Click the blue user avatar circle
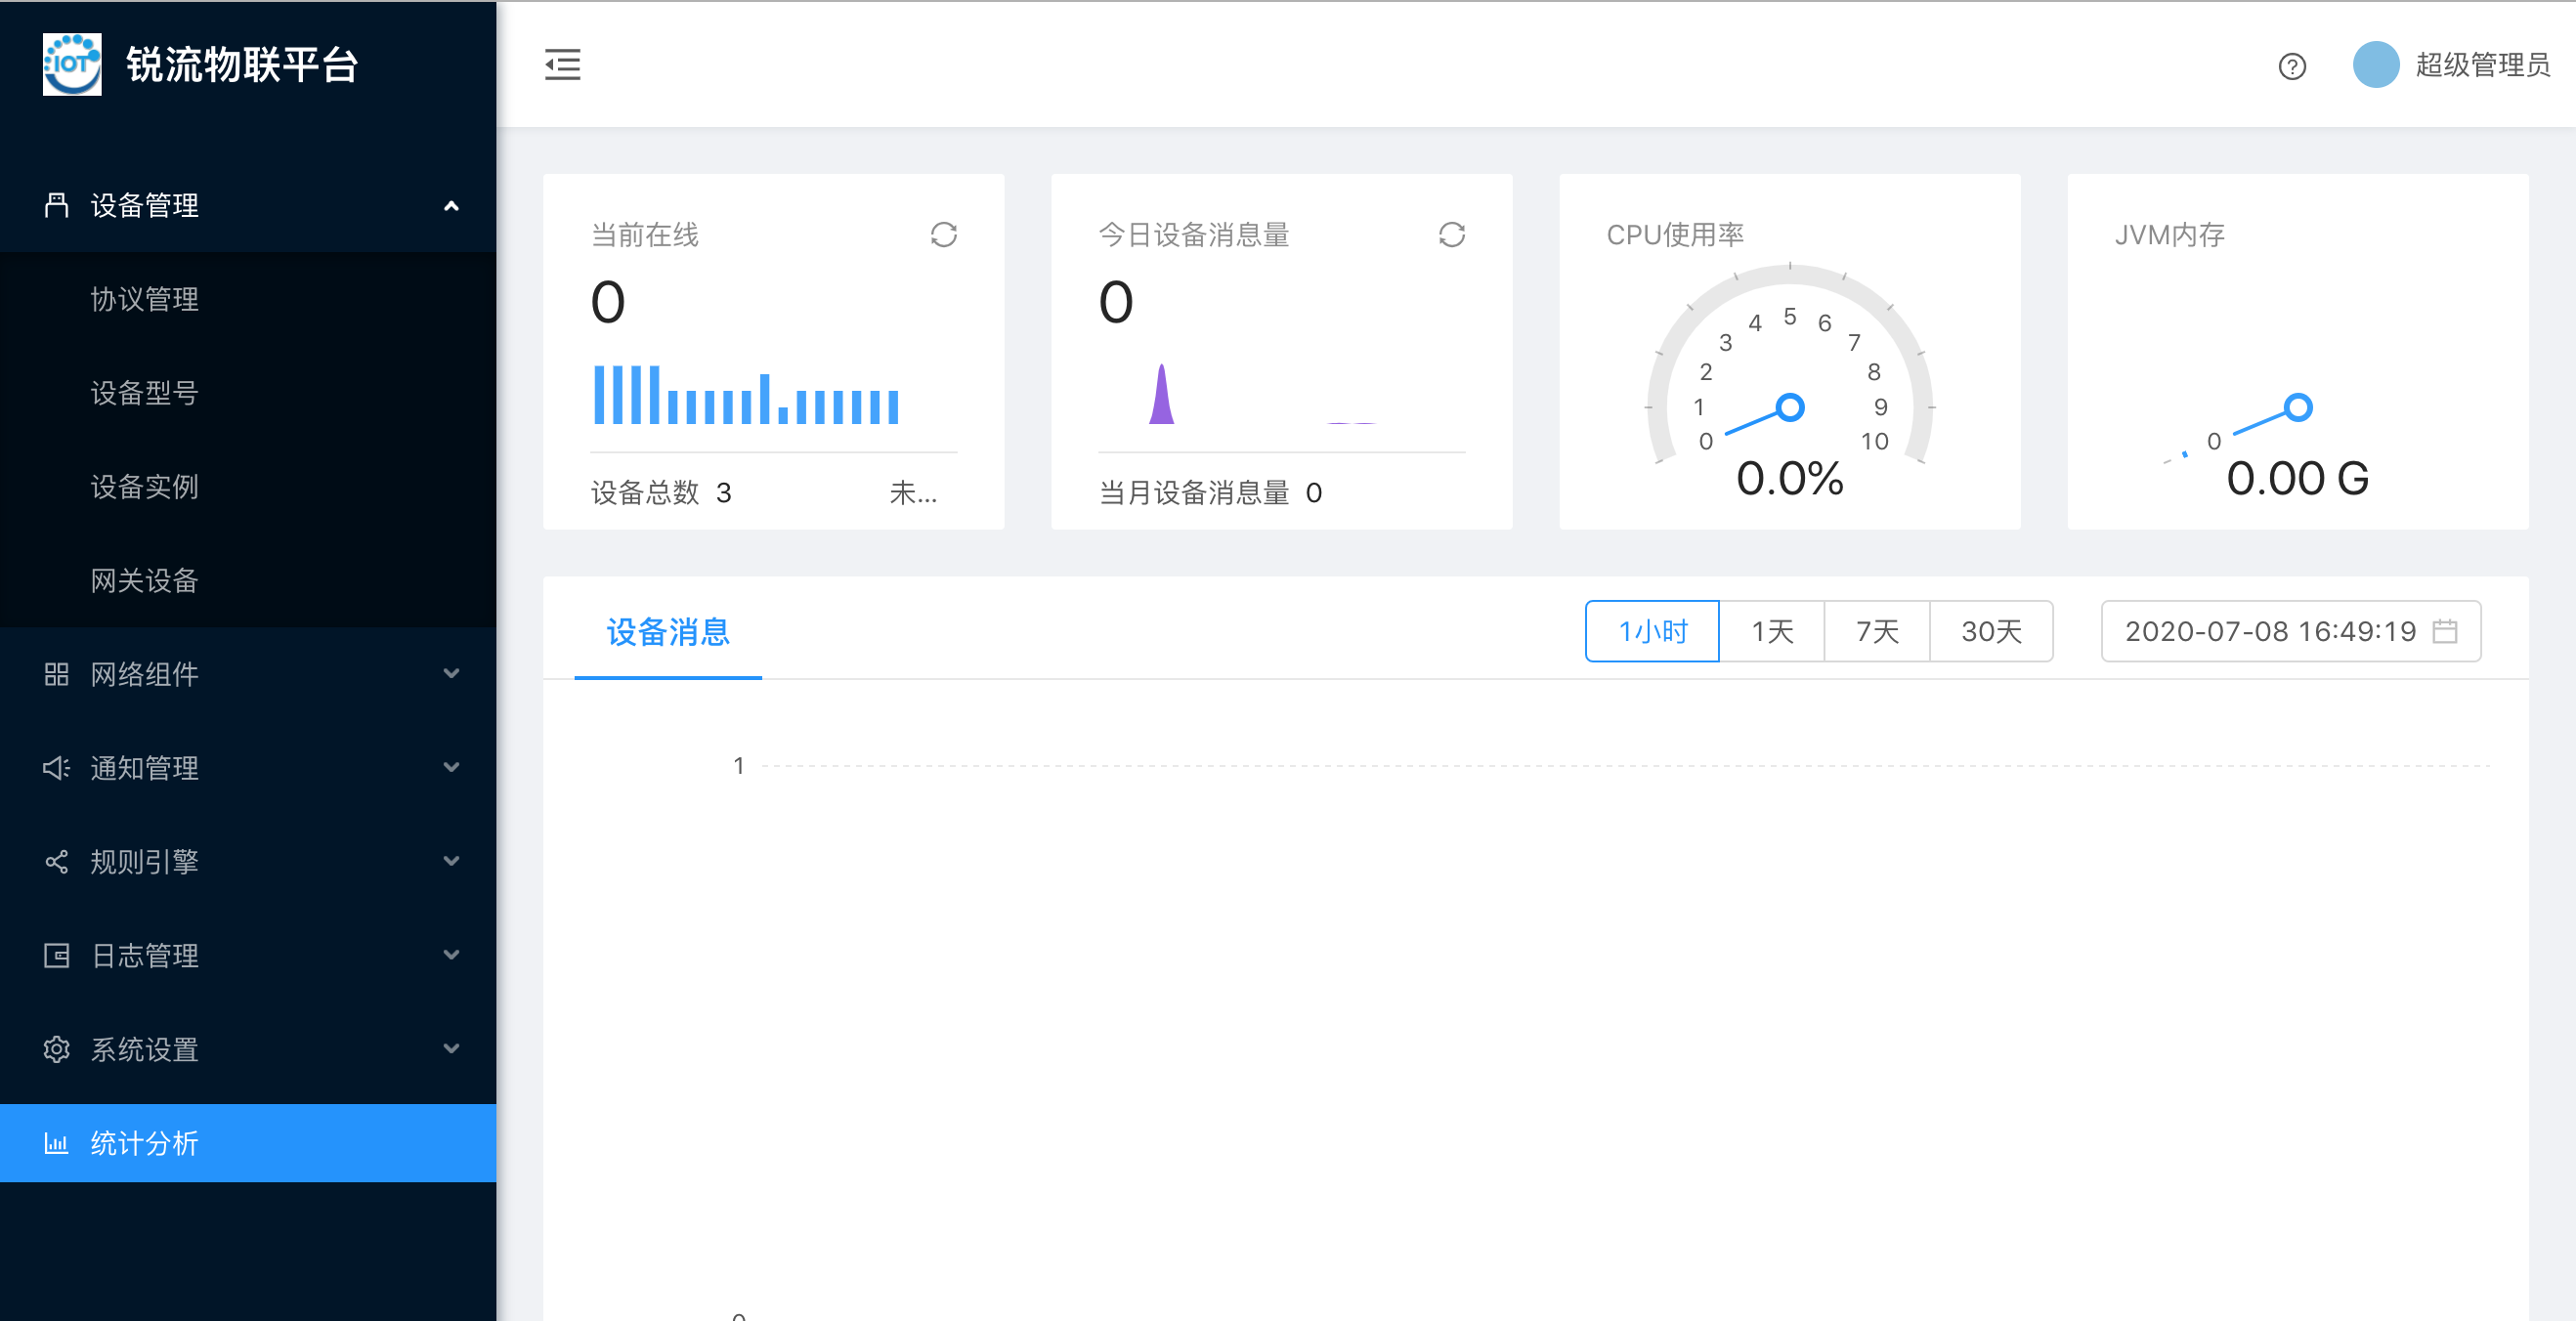 click(x=2375, y=65)
